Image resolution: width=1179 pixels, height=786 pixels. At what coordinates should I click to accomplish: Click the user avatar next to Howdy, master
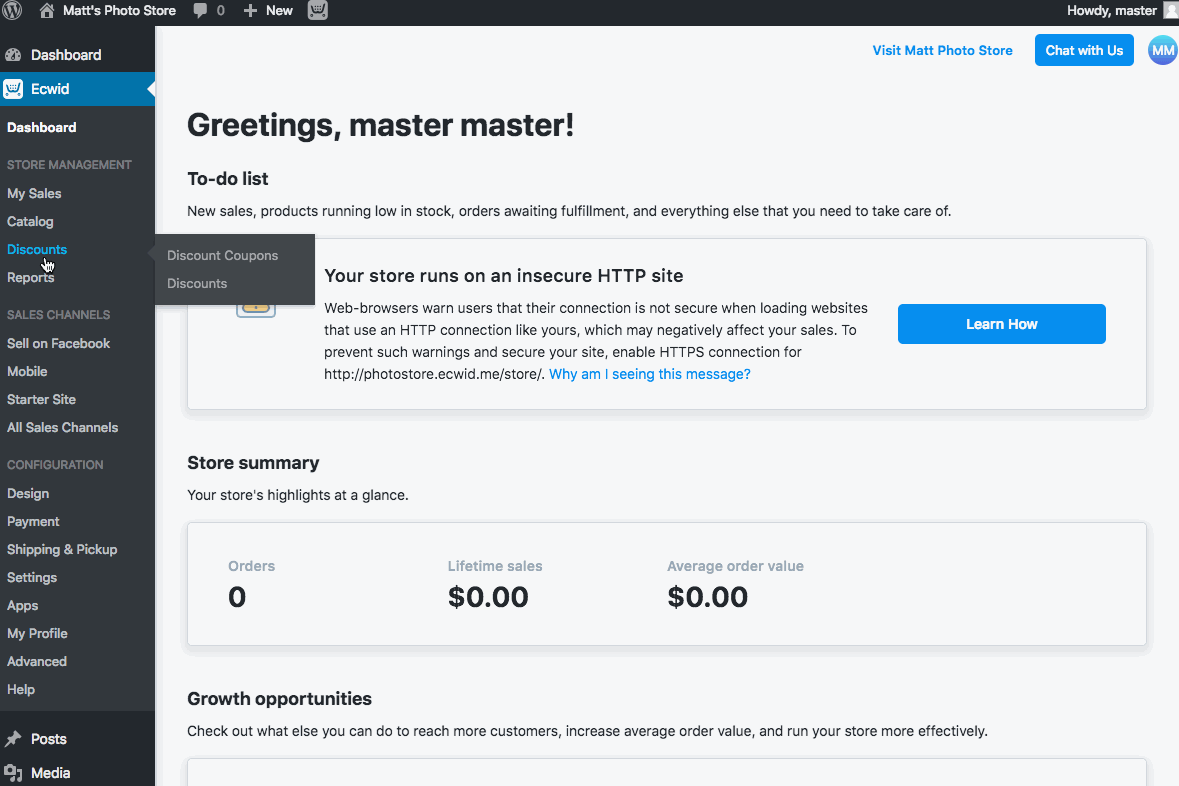(x=1171, y=10)
